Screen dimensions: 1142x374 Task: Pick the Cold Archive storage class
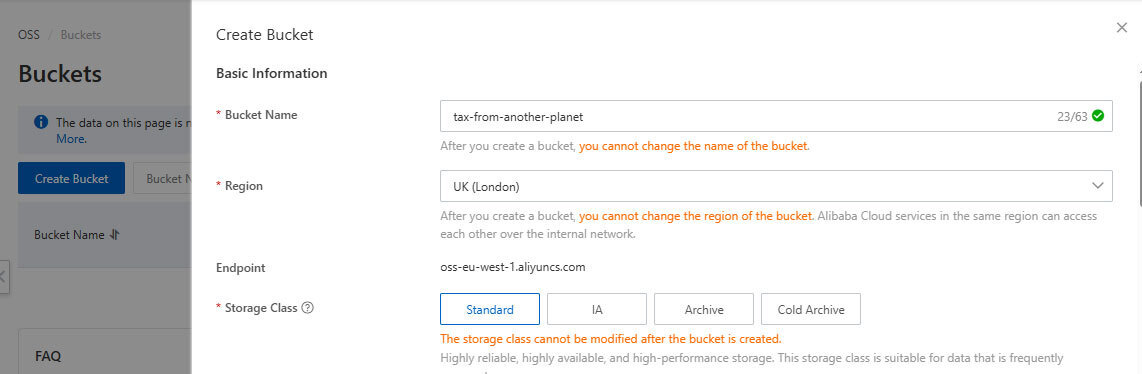pos(811,309)
